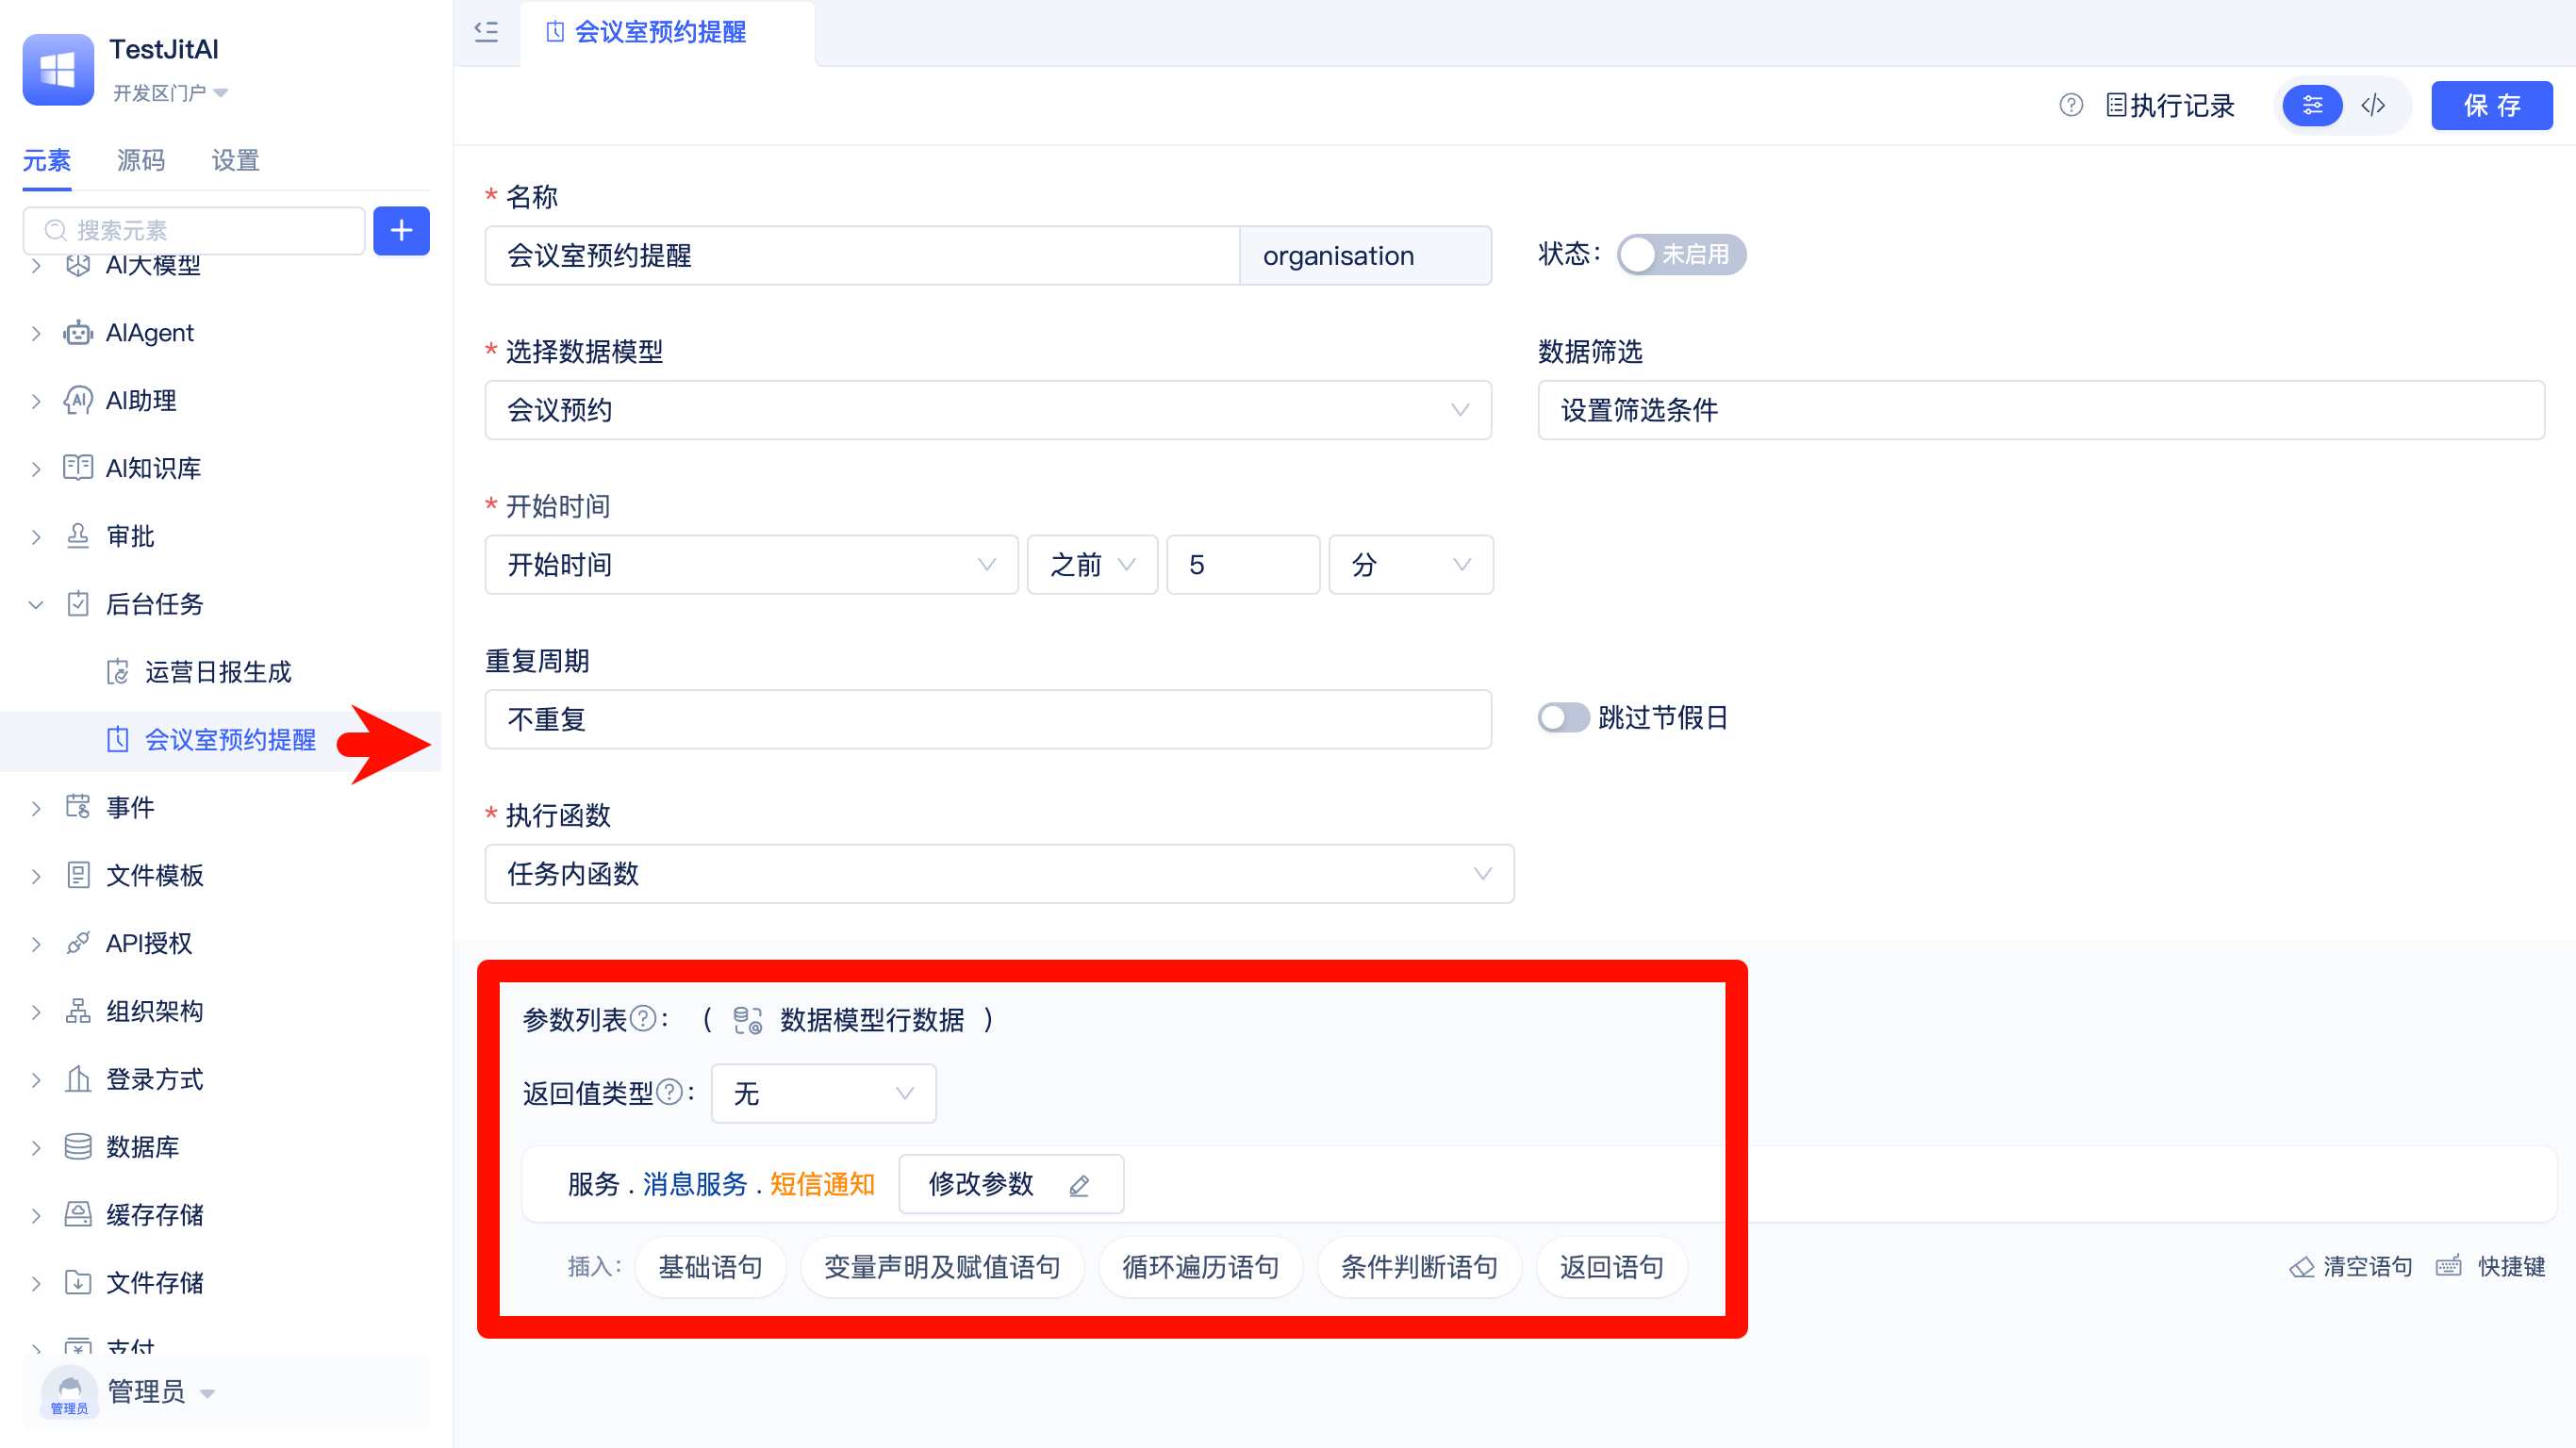Focus the 搜索元素 search field
This screenshot has height=1448, width=2576.
click(194, 231)
